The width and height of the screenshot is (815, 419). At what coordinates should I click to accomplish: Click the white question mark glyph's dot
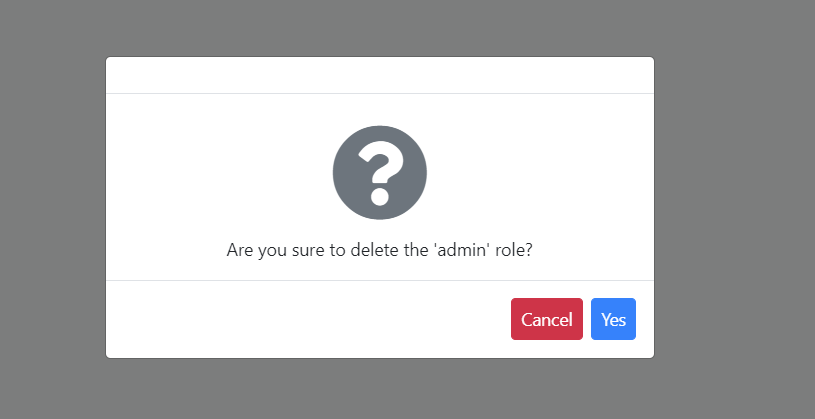tap(379, 197)
